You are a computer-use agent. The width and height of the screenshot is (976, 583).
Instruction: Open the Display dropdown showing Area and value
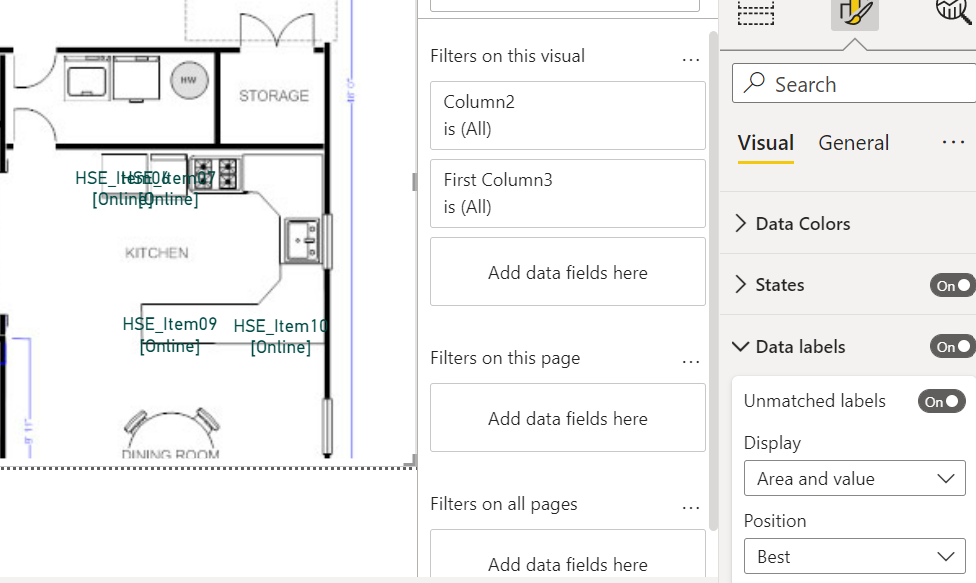click(855, 478)
